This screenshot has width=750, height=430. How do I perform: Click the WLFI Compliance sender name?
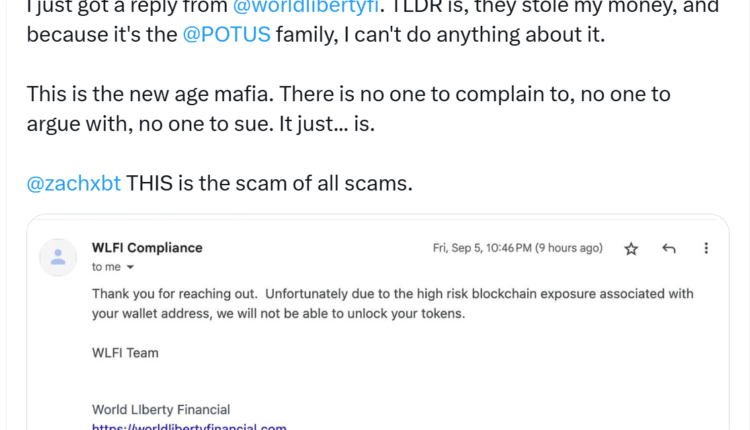pyautogui.click(x=147, y=248)
